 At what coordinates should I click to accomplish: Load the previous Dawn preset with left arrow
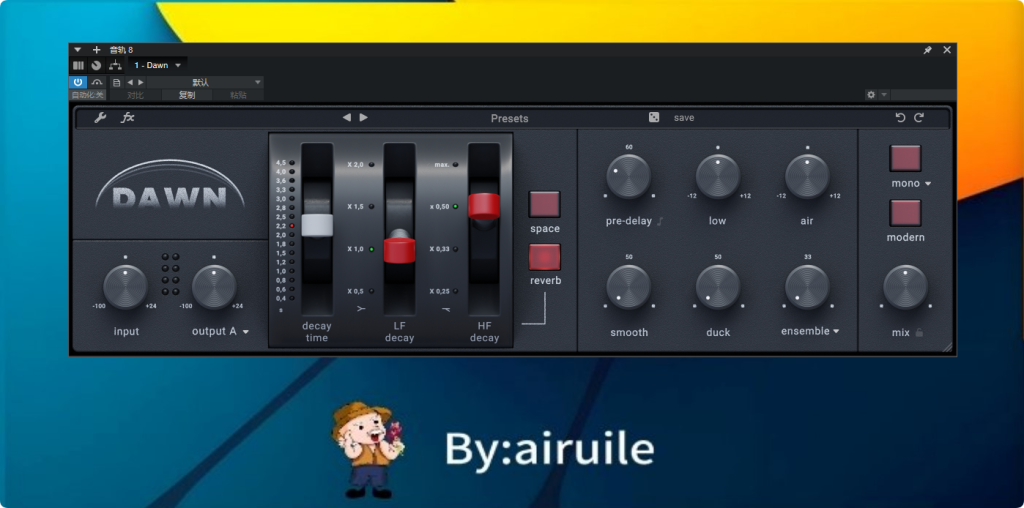pos(347,118)
